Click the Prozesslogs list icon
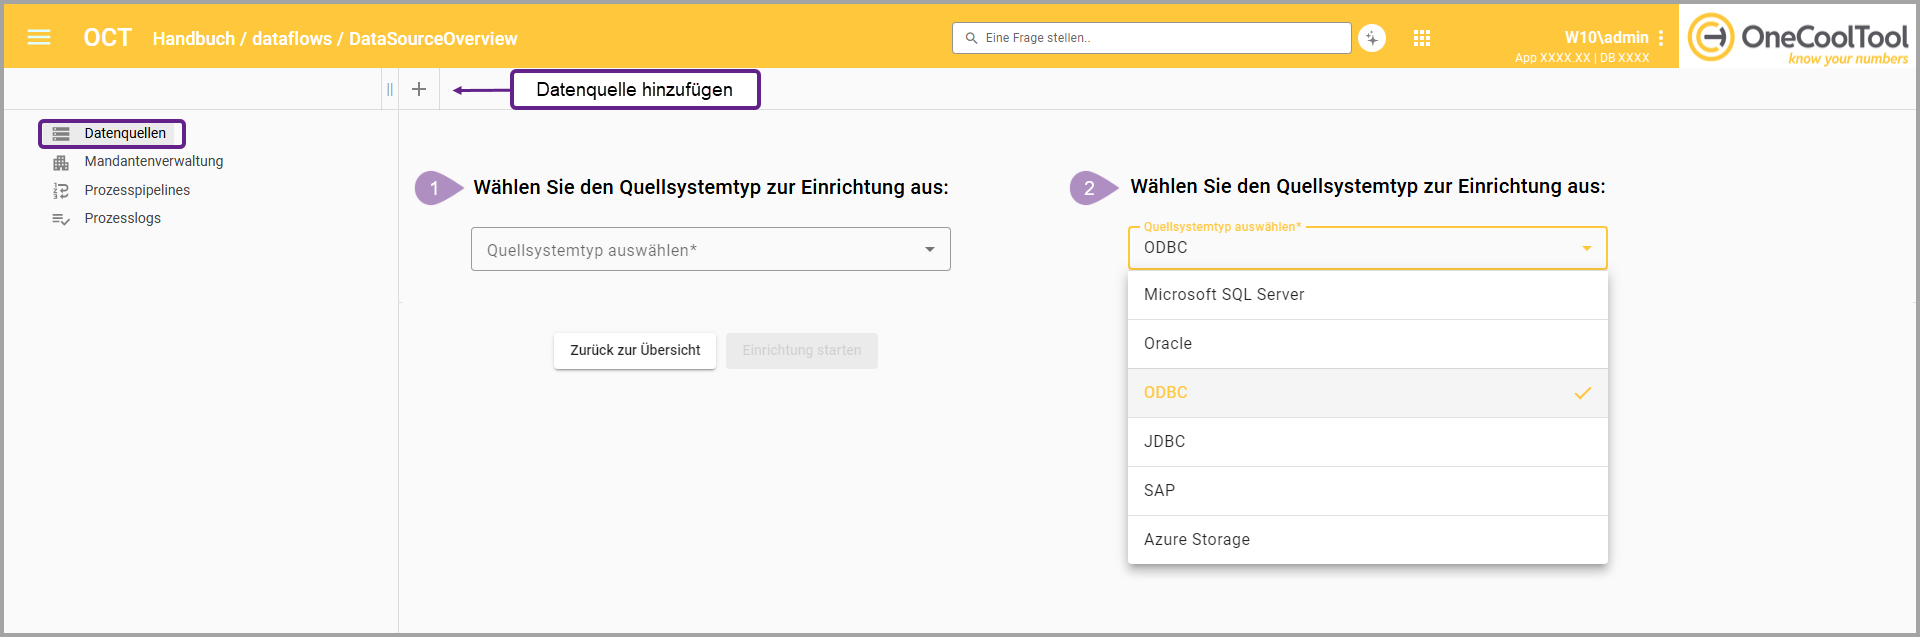Image resolution: width=1920 pixels, height=637 pixels. 61,219
